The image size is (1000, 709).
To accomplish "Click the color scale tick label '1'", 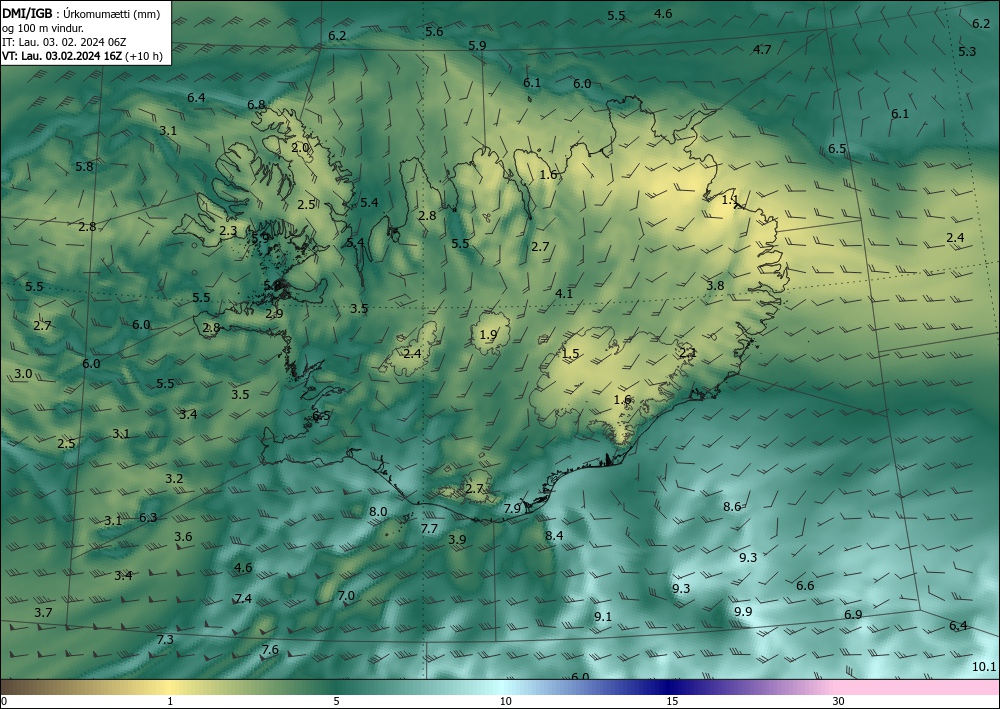I will pyautogui.click(x=170, y=701).
